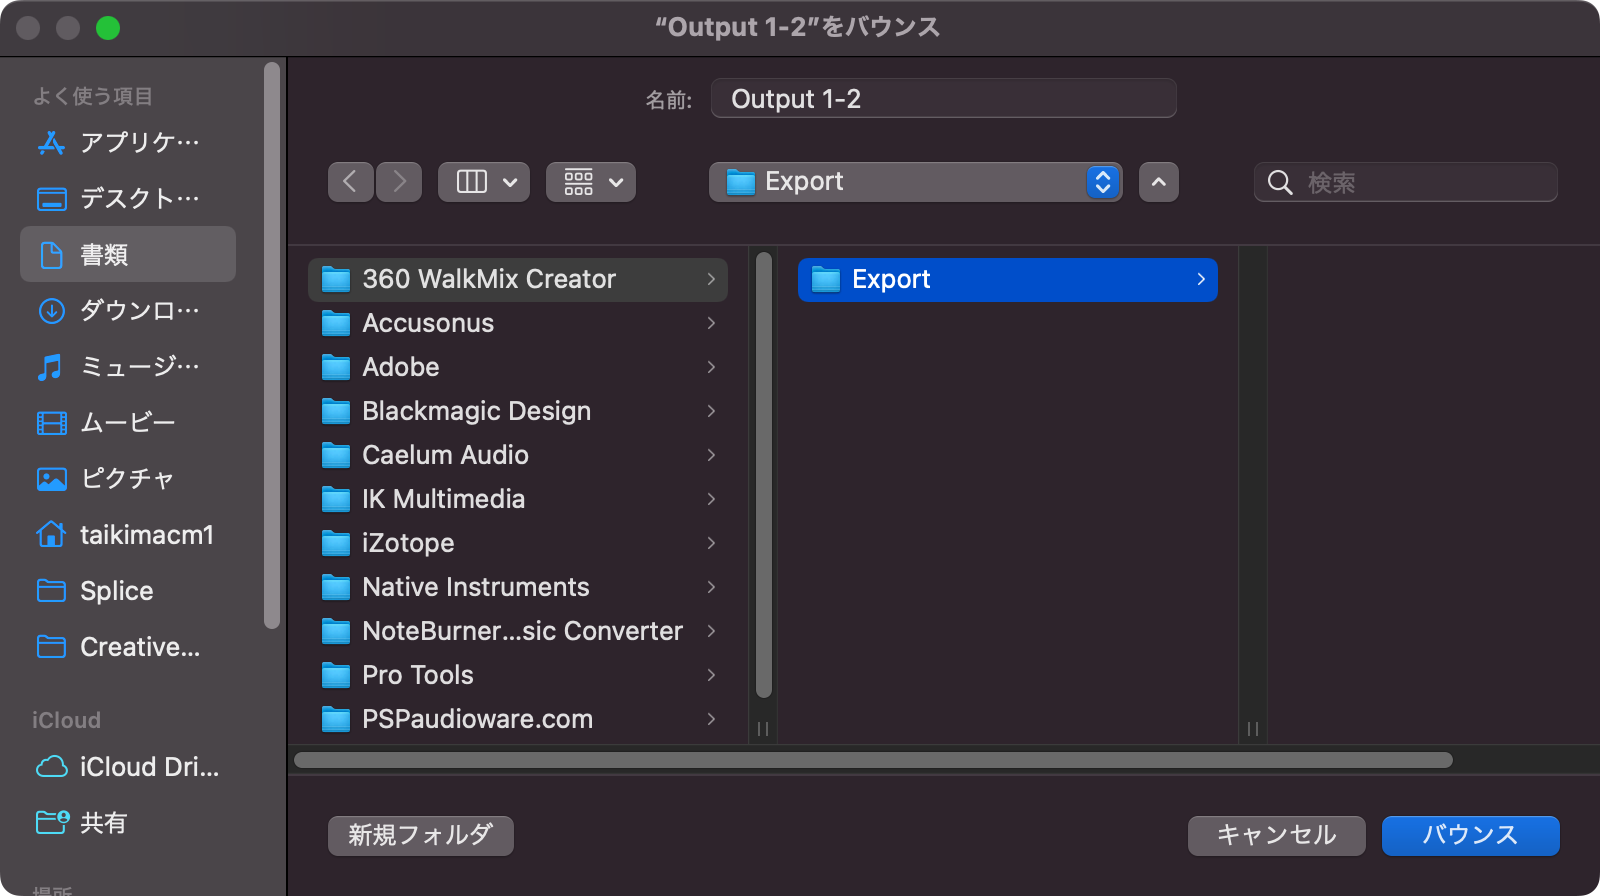Select the Pro Tools folder
1600x896 pixels.
tap(518, 675)
